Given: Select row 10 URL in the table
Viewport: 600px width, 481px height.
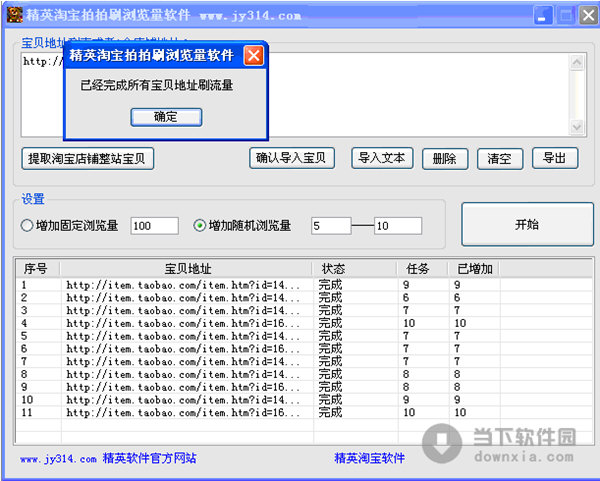Looking at the screenshot, I should click(183, 399).
